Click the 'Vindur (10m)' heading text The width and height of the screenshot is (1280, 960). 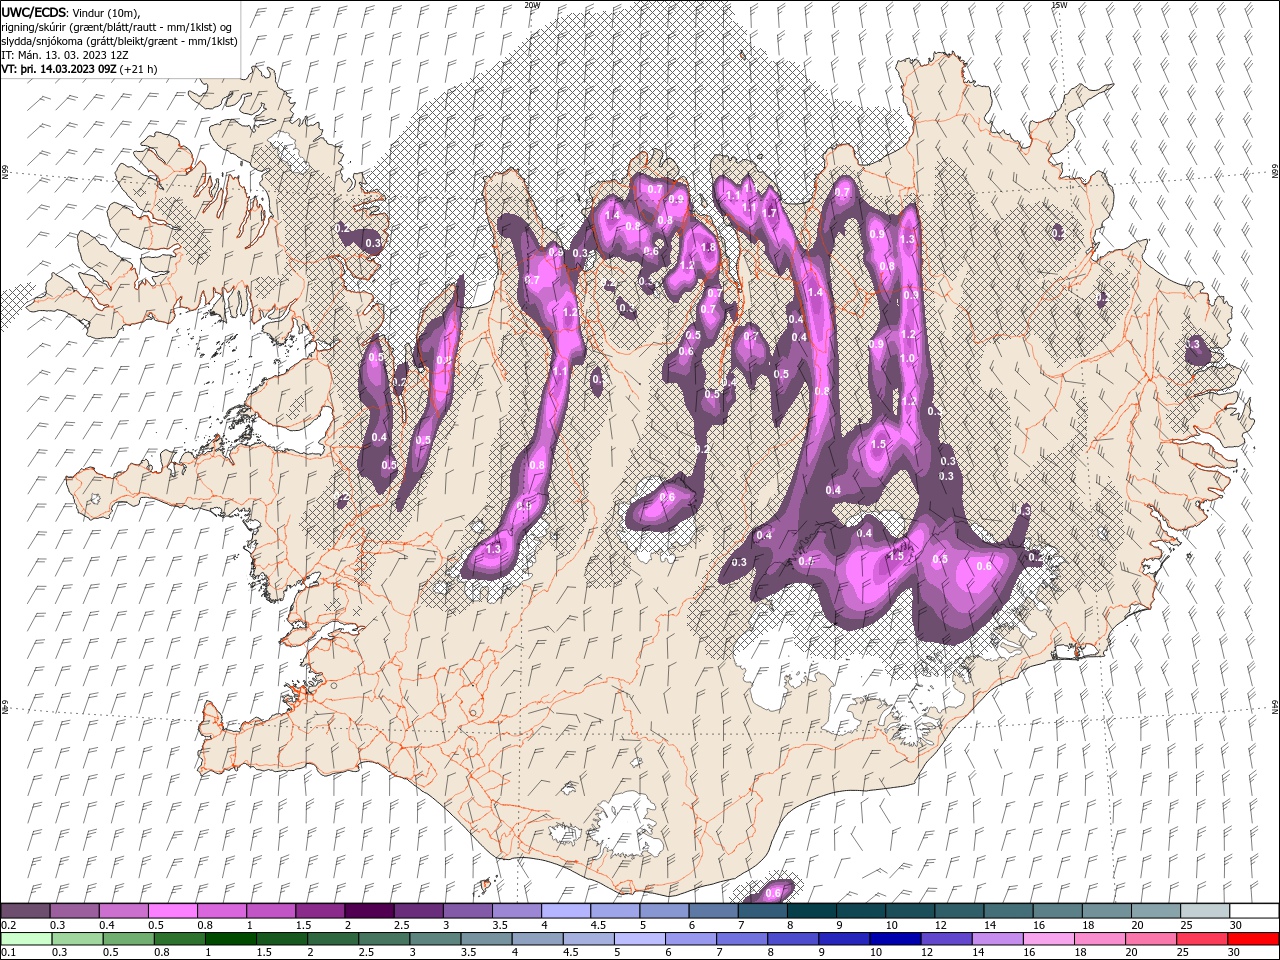coord(106,12)
